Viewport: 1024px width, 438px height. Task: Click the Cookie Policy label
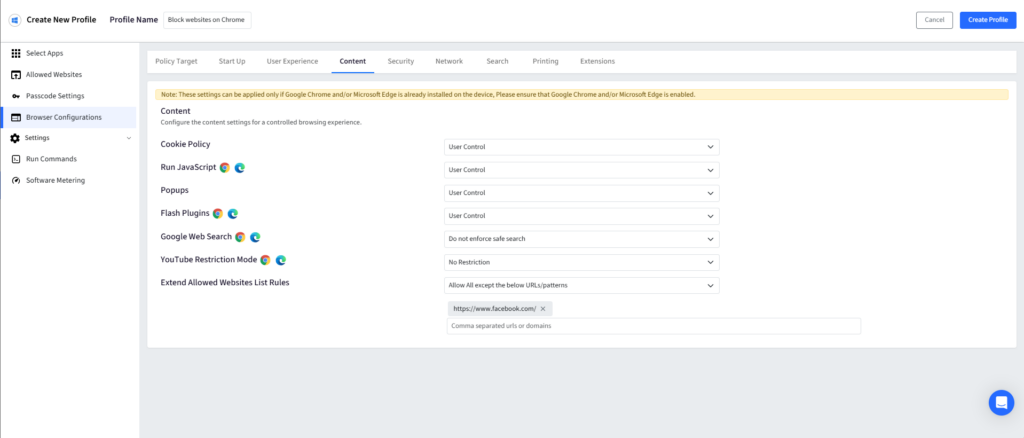(x=185, y=144)
